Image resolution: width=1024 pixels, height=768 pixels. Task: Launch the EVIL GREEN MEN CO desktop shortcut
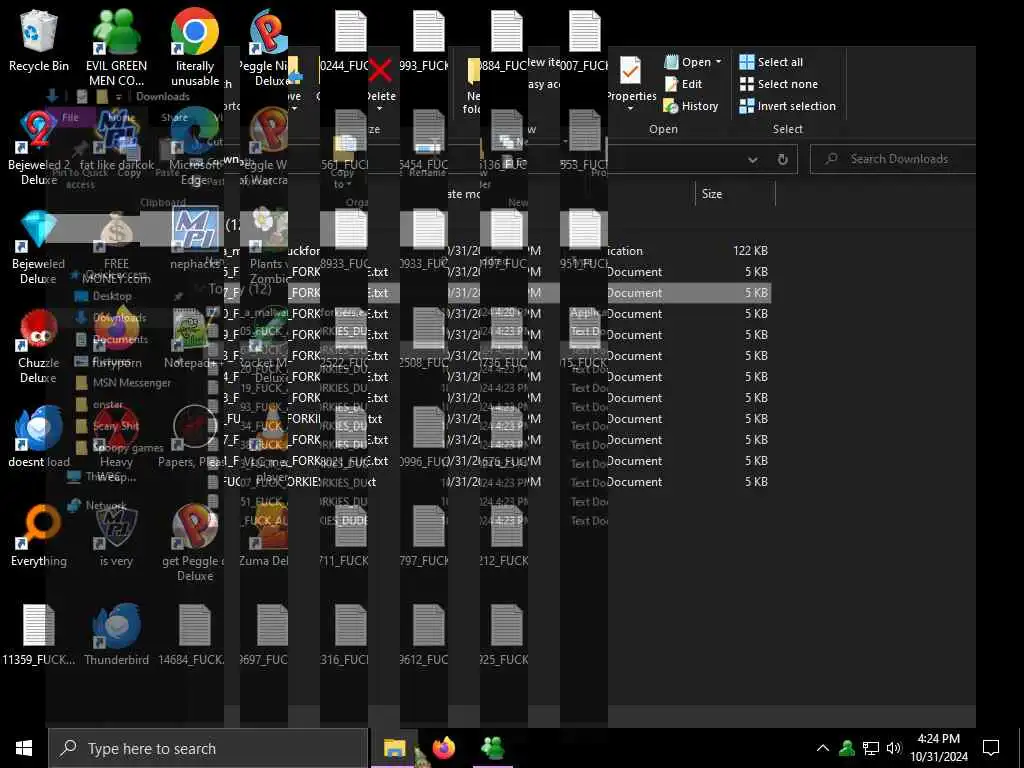(116, 47)
